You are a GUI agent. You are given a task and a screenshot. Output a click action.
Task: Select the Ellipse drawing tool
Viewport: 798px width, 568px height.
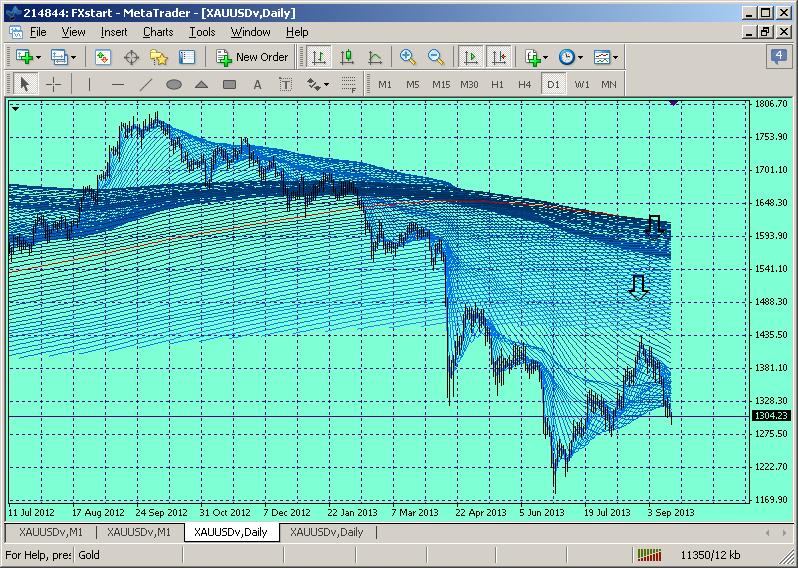(x=173, y=85)
